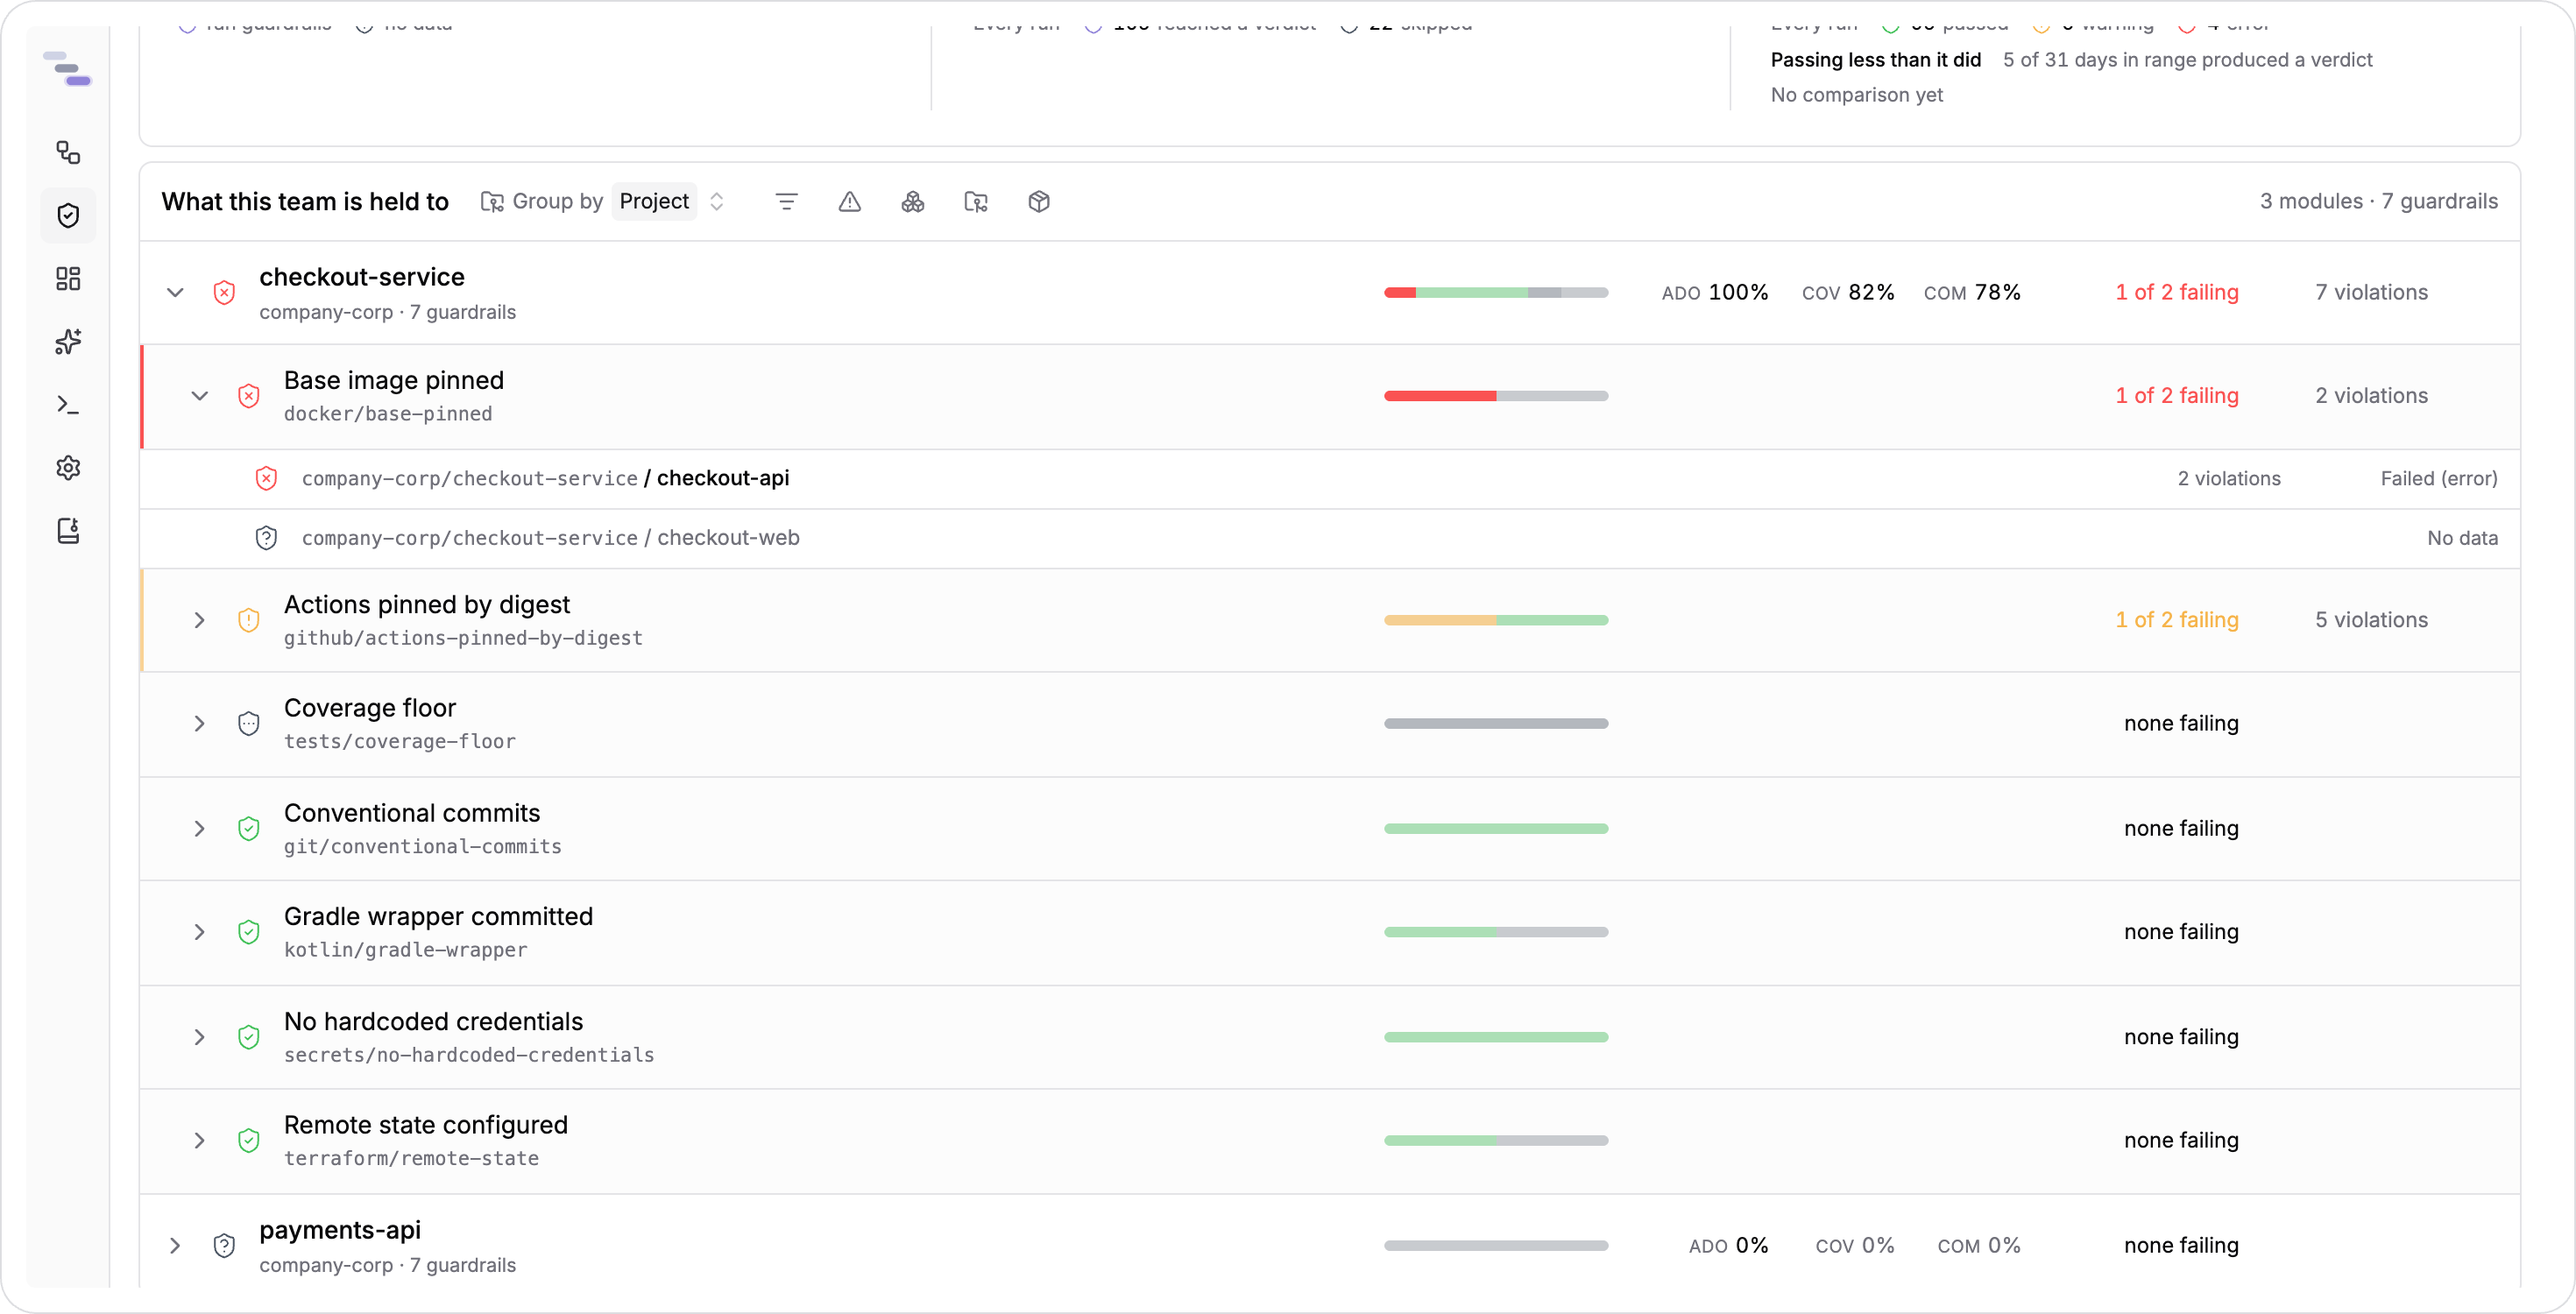2576x1314 pixels.
Task: Click the filter lines icon in the toolbar
Action: (787, 202)
